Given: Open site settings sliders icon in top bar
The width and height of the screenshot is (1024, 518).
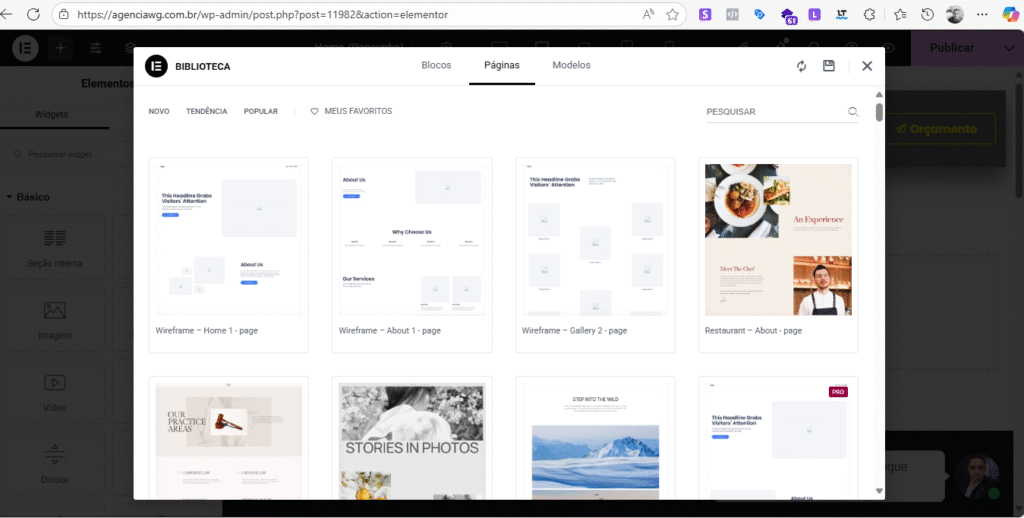Looking at the screenshot, I should pos(95,48).
